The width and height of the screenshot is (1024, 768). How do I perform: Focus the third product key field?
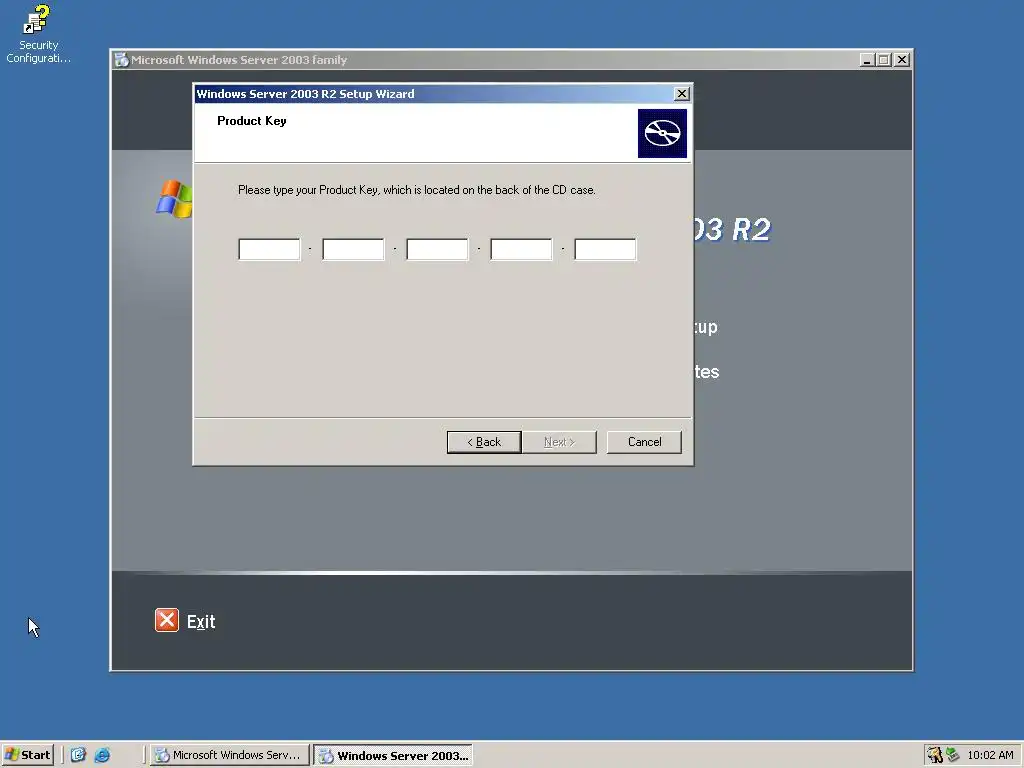coord(437,249)
